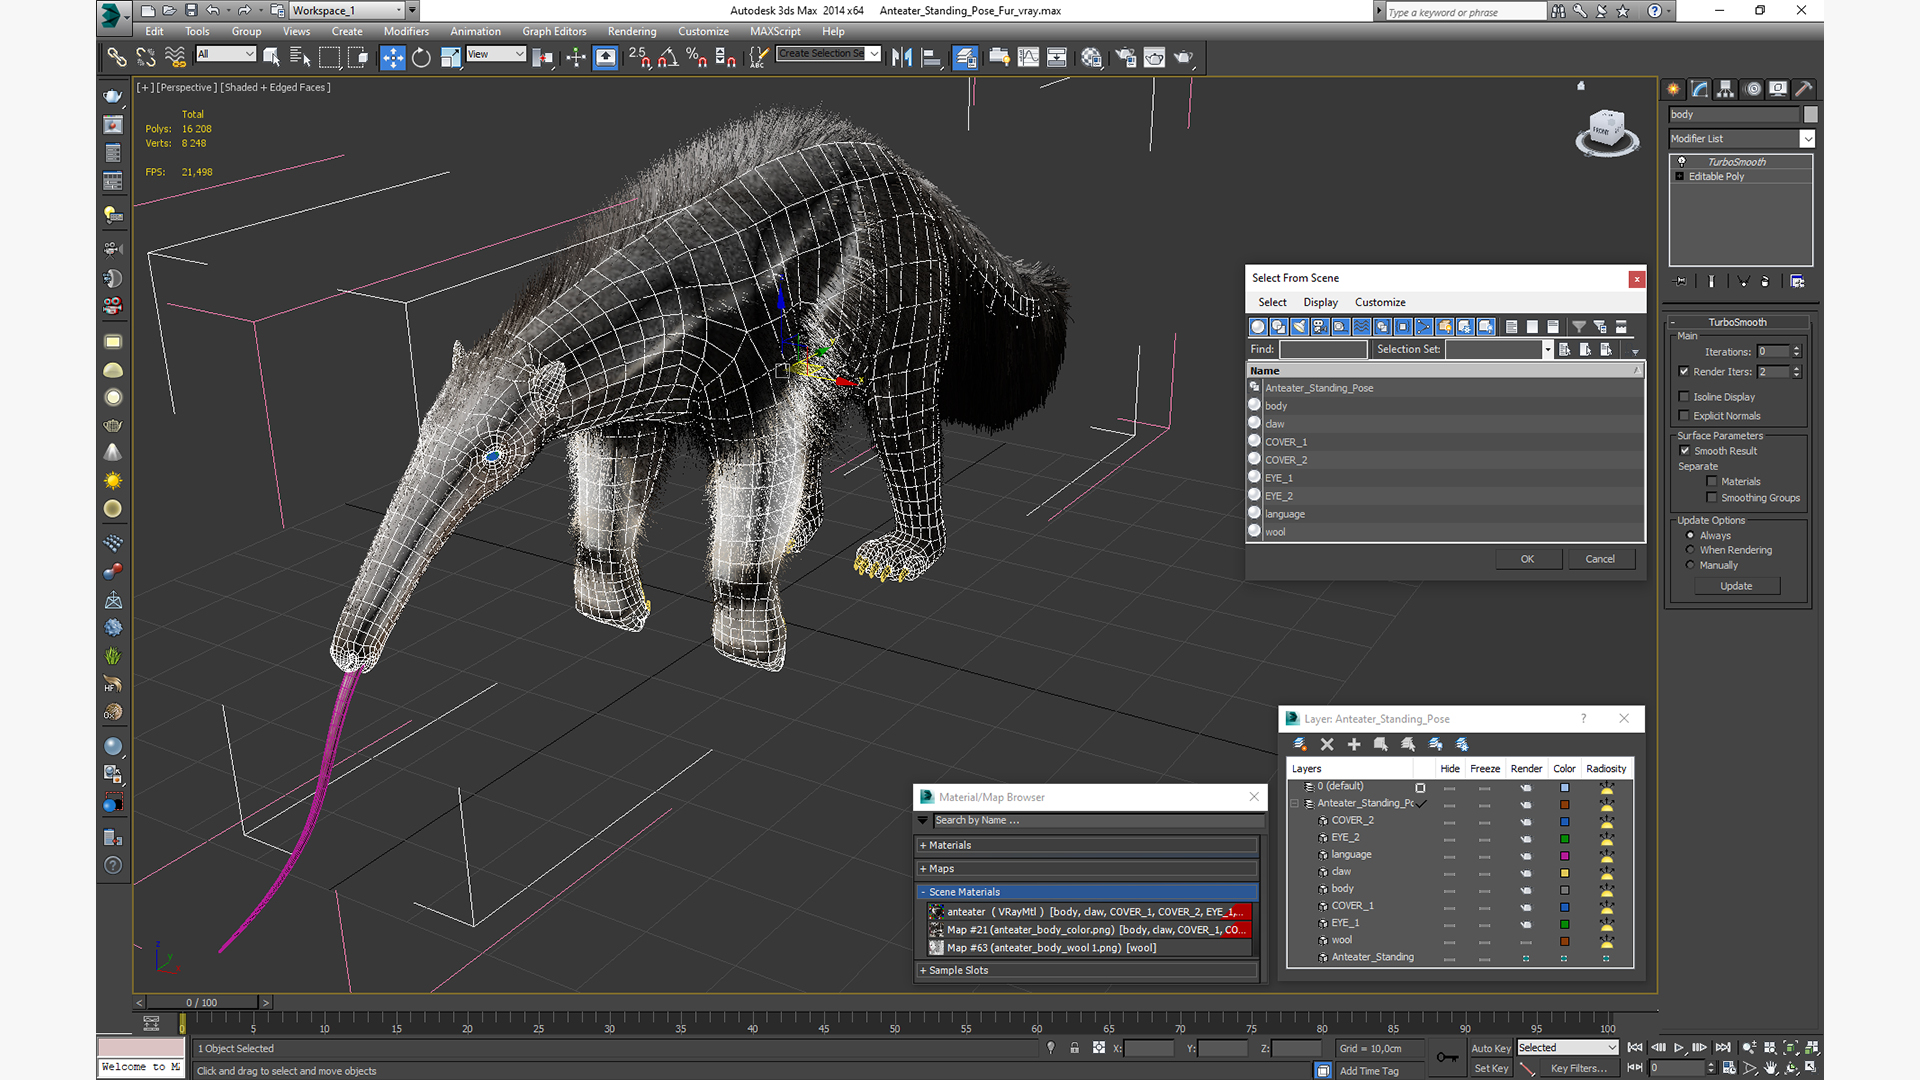The width and height of the screenshot is (1920, 1080).
Task: Toggle Display Geometry filter in Select From Scene
Action: pos(1258,327)
